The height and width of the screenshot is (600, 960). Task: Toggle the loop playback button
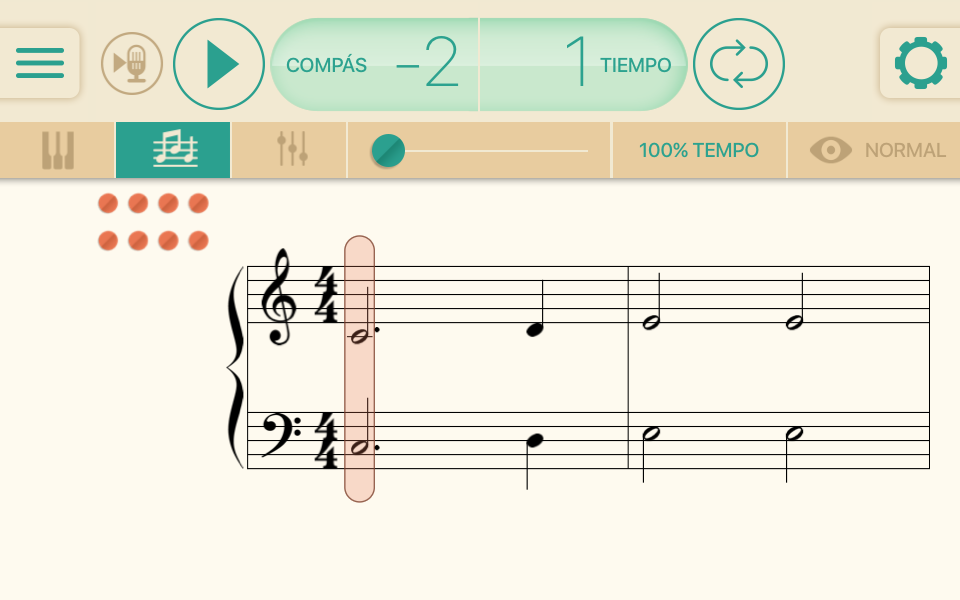tap(738, 64)
